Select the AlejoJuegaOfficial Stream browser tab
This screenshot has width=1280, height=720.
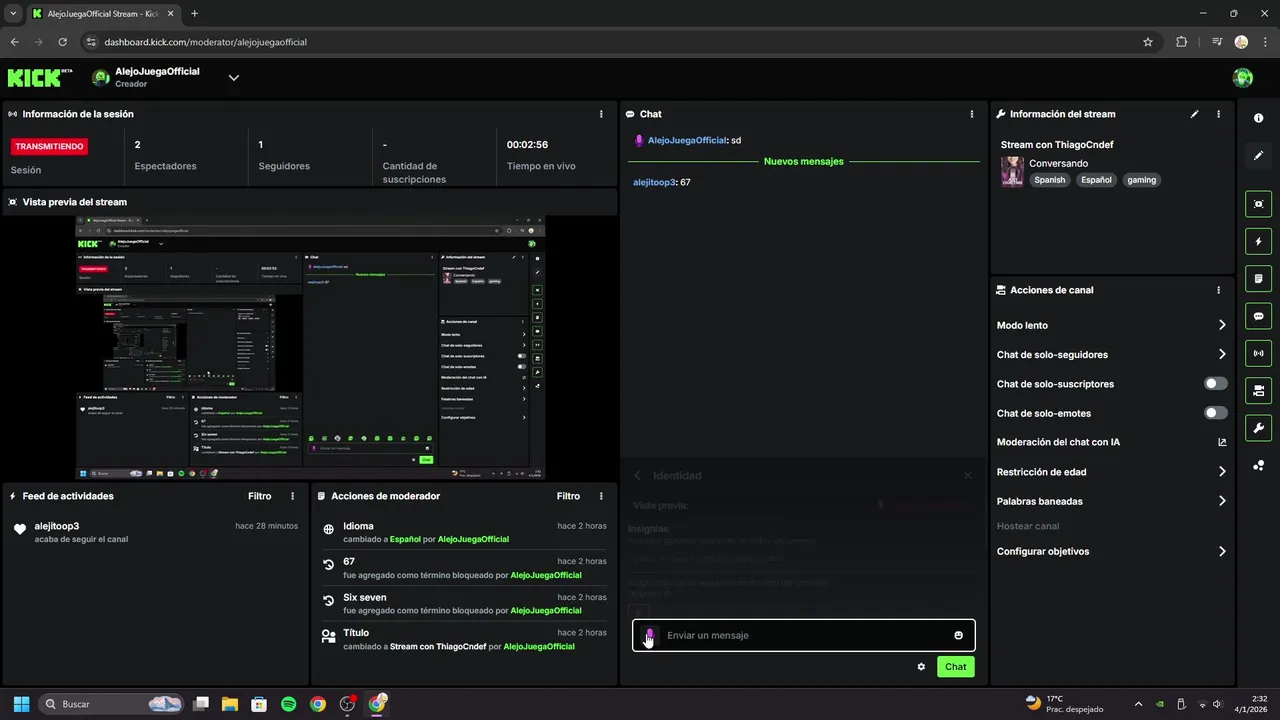[x=102, y=14]
